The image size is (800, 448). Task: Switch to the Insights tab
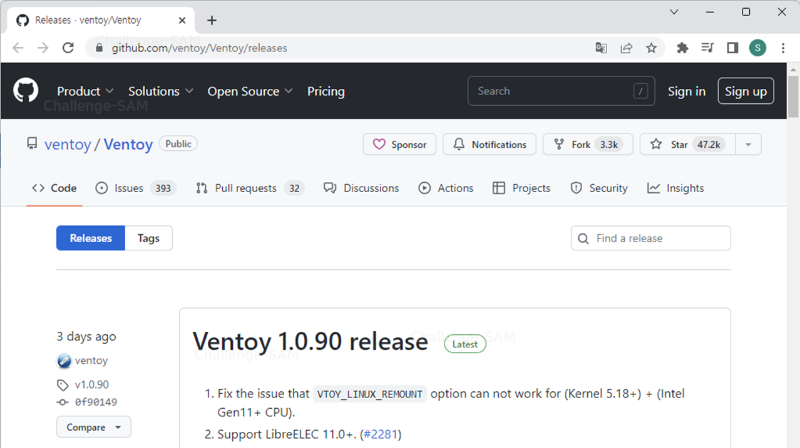676,188
